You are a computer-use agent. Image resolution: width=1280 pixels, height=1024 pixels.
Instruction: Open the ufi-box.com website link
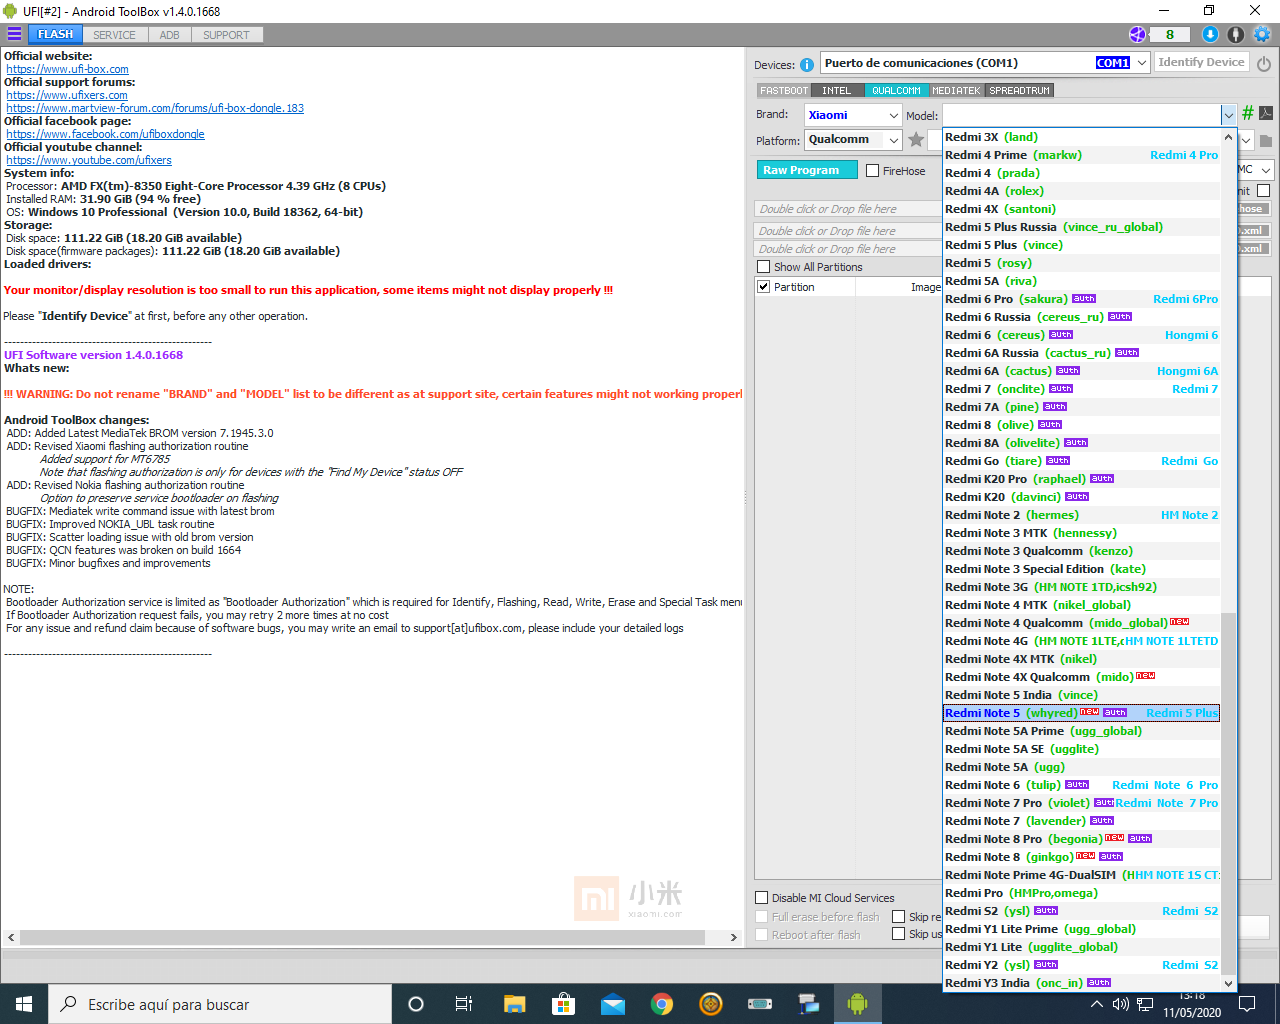[x=67, y=69]
